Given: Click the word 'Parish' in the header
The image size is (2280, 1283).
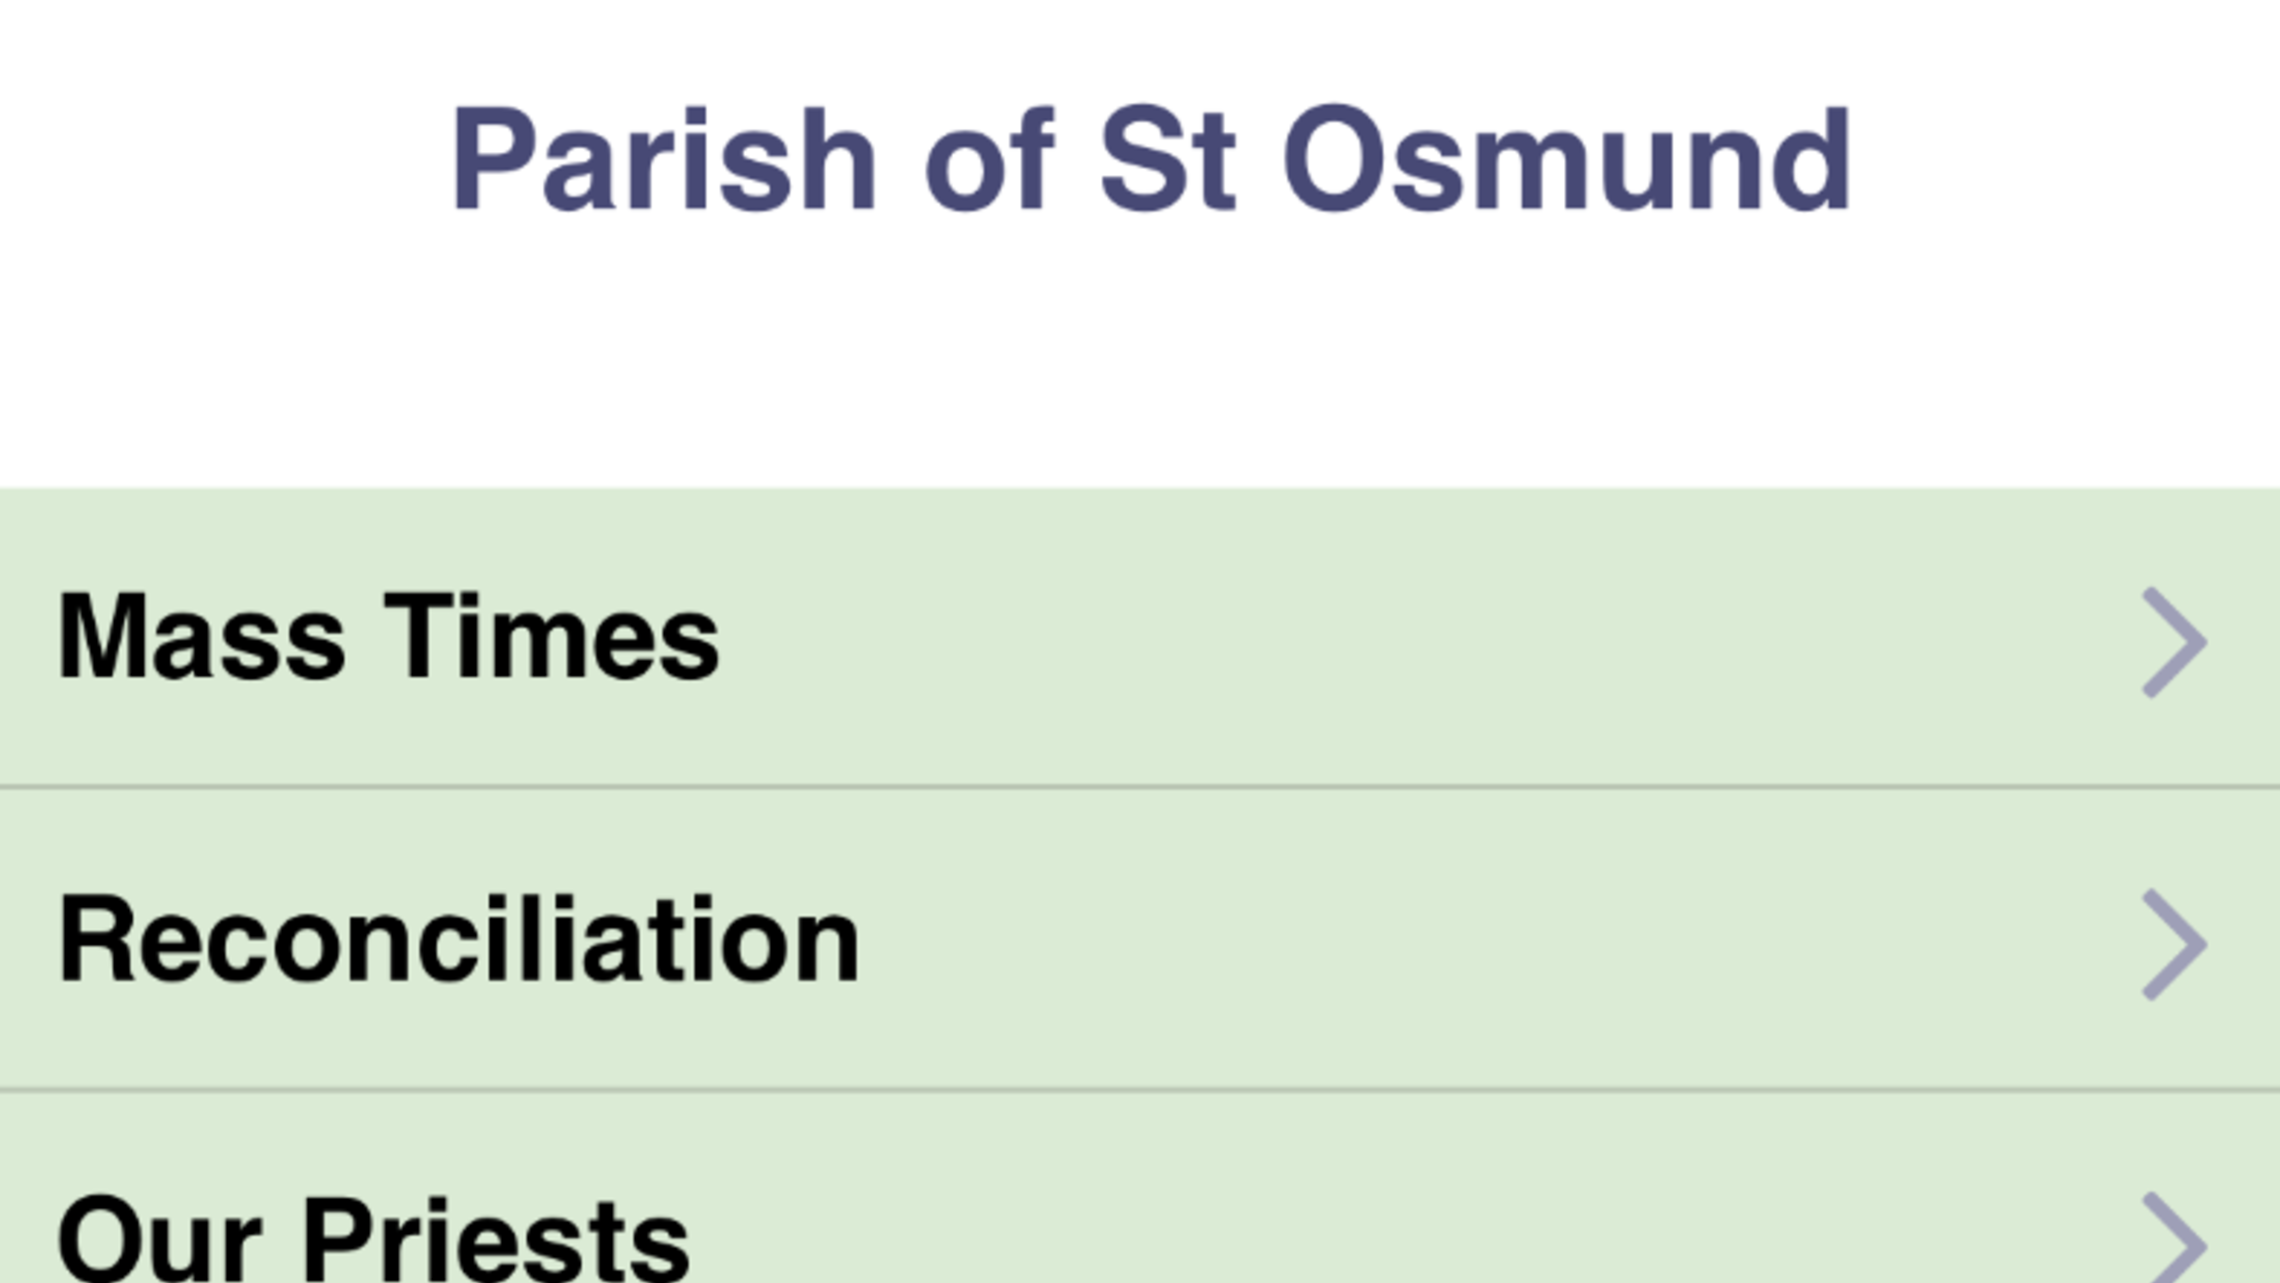Looking at the screenshot, I should pos(664,160).
